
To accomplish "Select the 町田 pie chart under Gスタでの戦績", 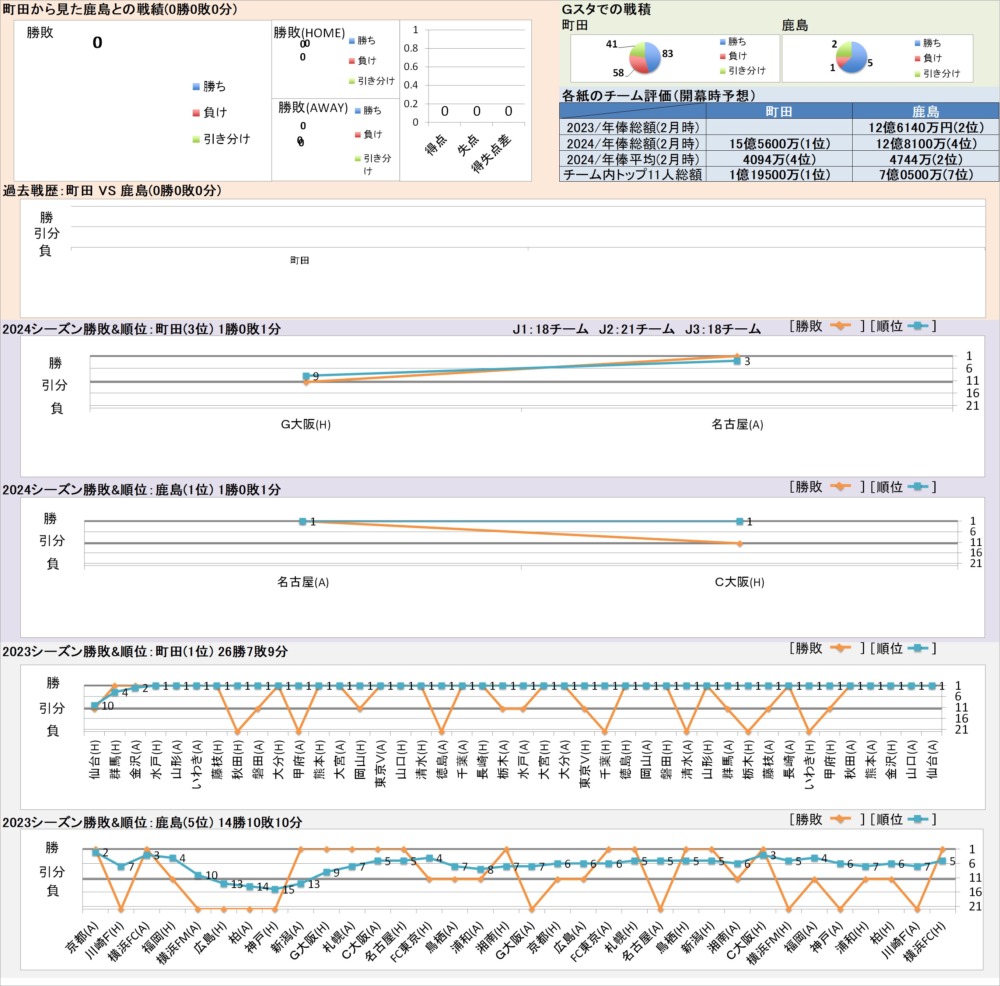I will click(645, 58).
